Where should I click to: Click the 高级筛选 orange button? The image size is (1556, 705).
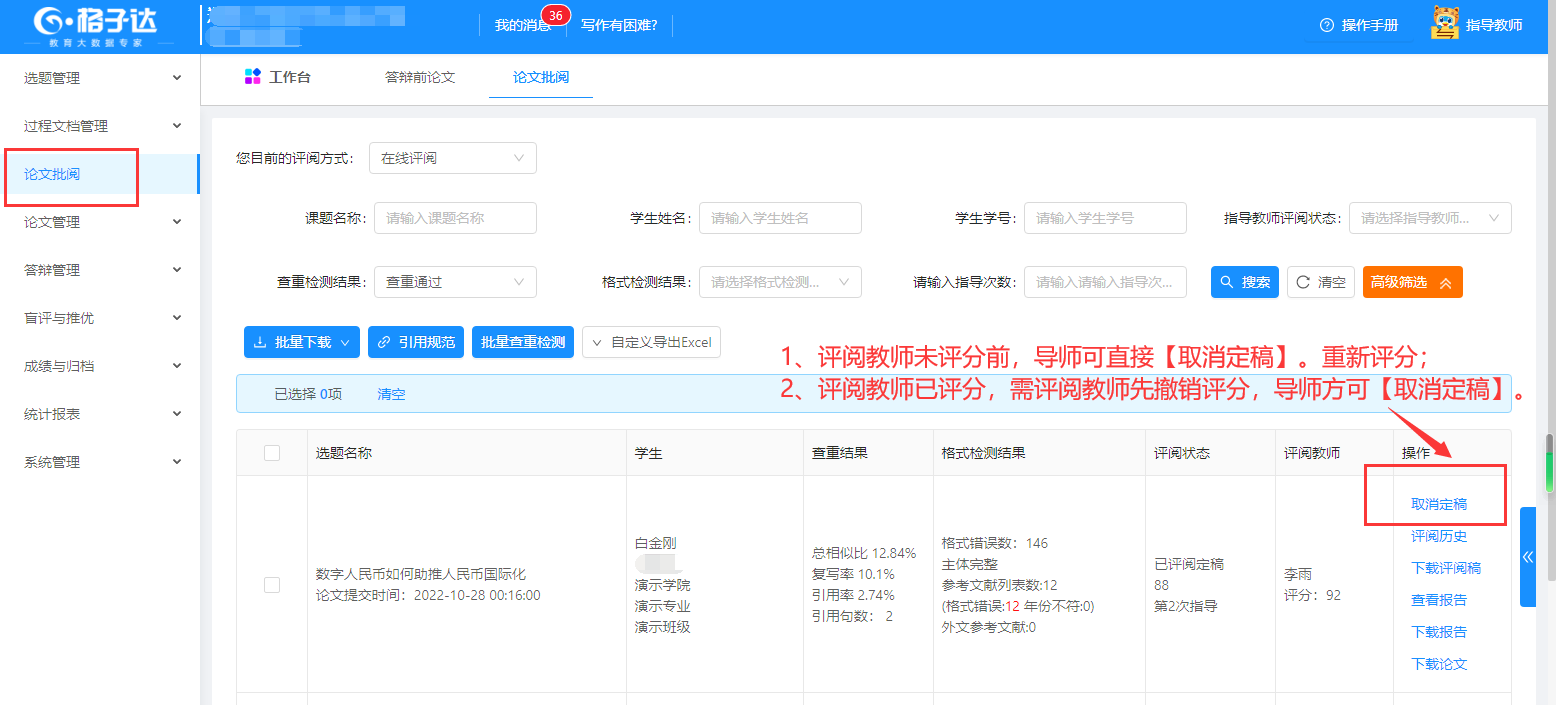coord(1411,282)
